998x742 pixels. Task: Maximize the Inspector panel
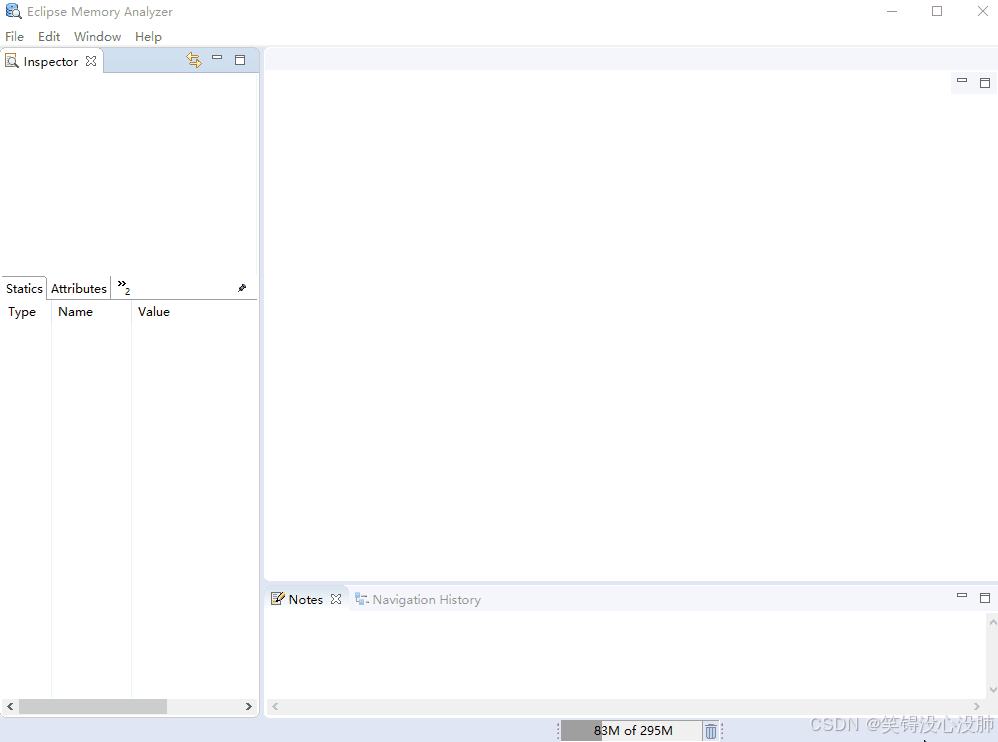coord(240,60)
